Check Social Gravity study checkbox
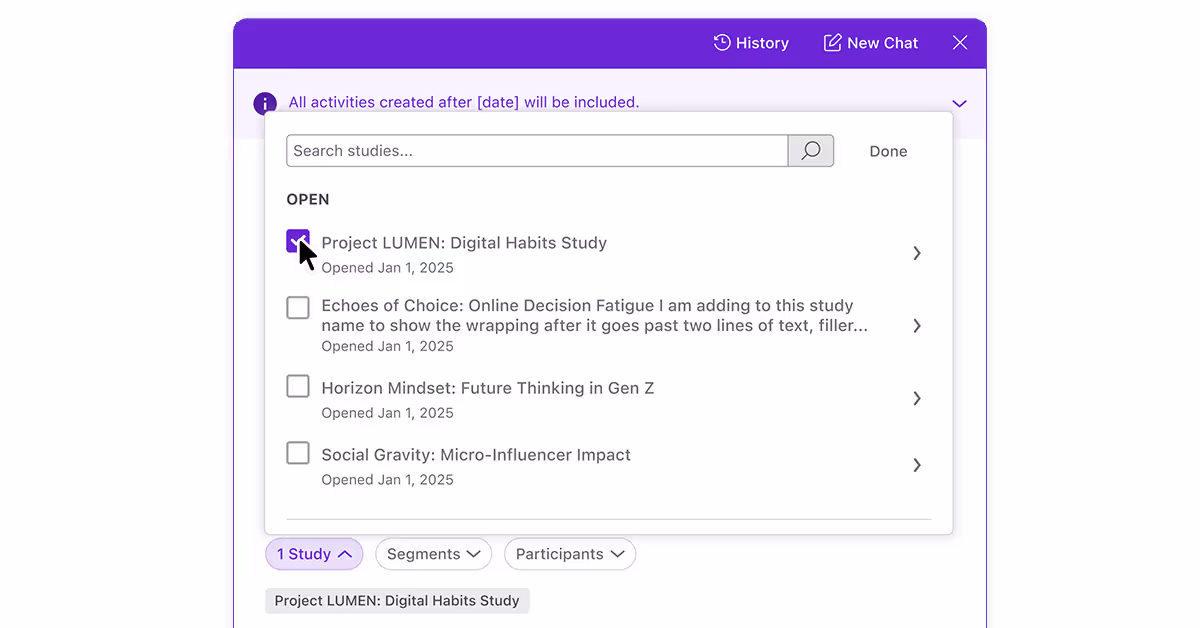This screenshot has height=628, width=1200. [x=298, y=453]
